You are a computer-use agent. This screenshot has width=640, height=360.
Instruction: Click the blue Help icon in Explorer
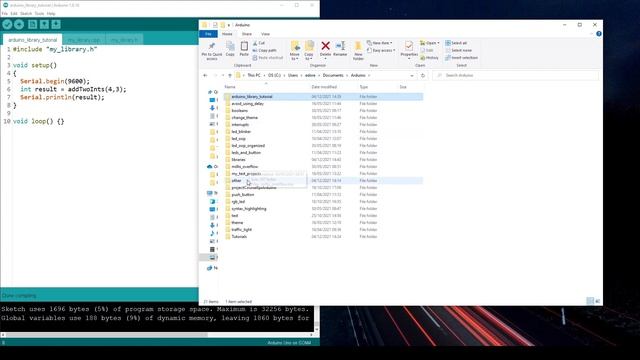[598, 34]
